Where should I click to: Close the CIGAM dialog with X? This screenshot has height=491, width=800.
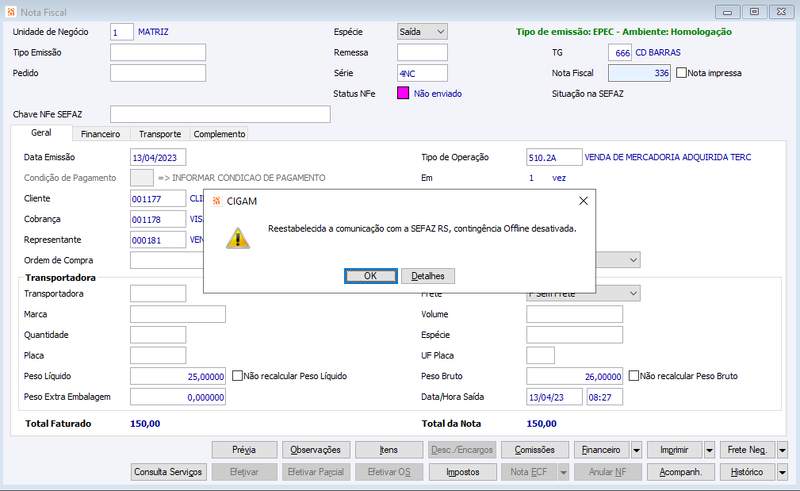point(583,201)
